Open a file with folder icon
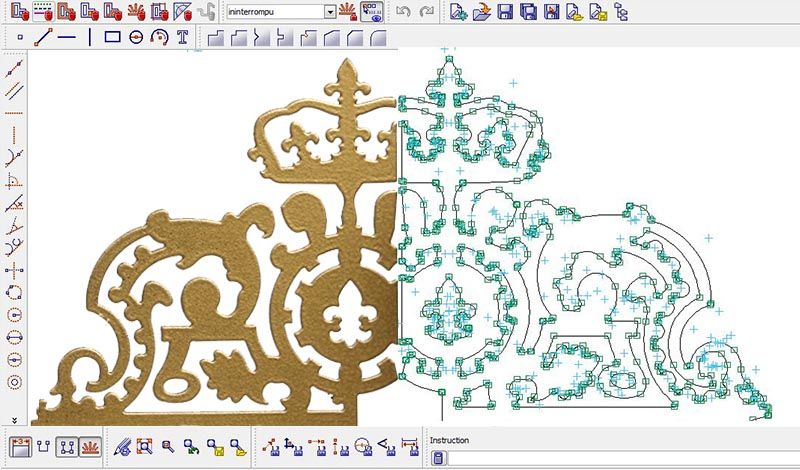This screenshot has width=800, height=470. point(482,12)
